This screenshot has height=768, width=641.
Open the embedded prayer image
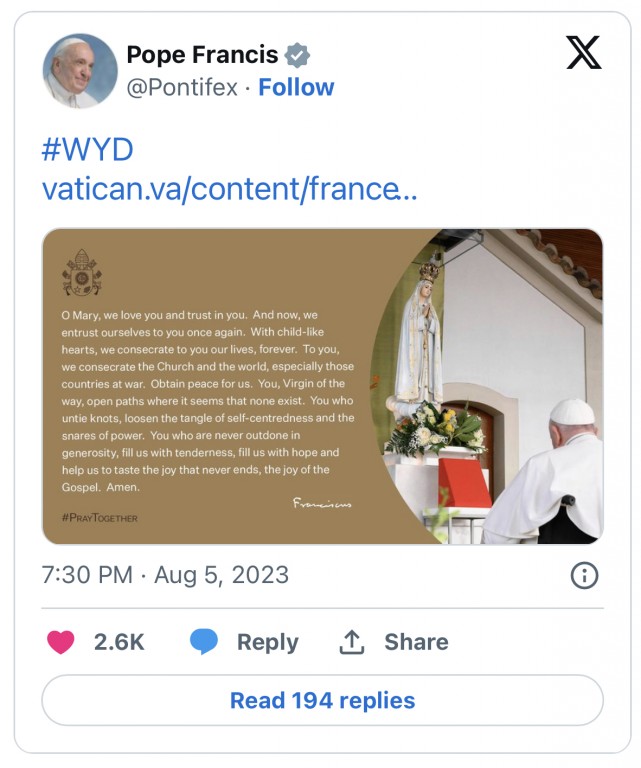pos(322,386)
